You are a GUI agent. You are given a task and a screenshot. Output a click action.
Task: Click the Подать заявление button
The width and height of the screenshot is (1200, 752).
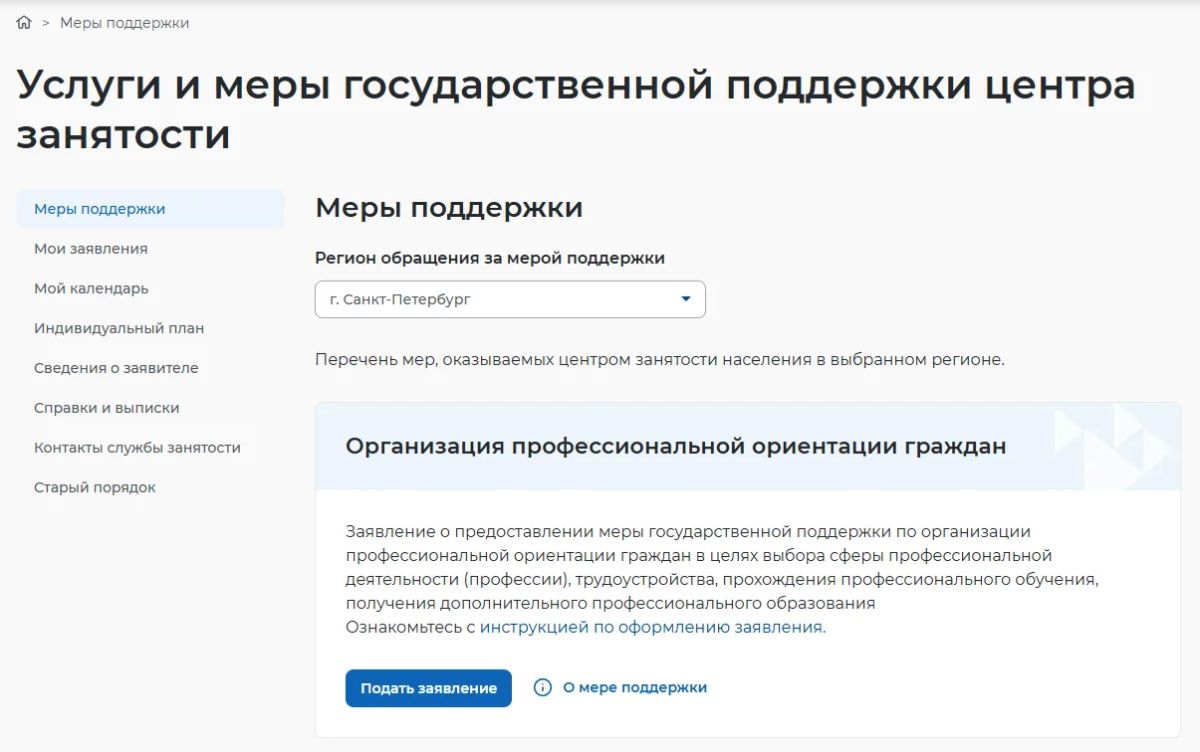point(429,688)
